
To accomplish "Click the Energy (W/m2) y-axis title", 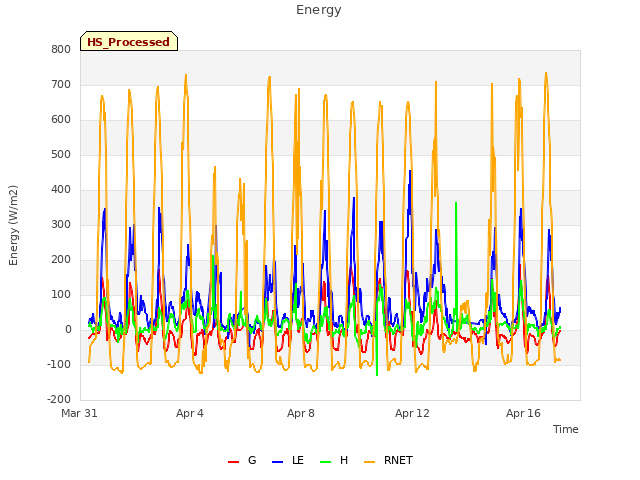I will pyautogui.click(x=13, y=225).
